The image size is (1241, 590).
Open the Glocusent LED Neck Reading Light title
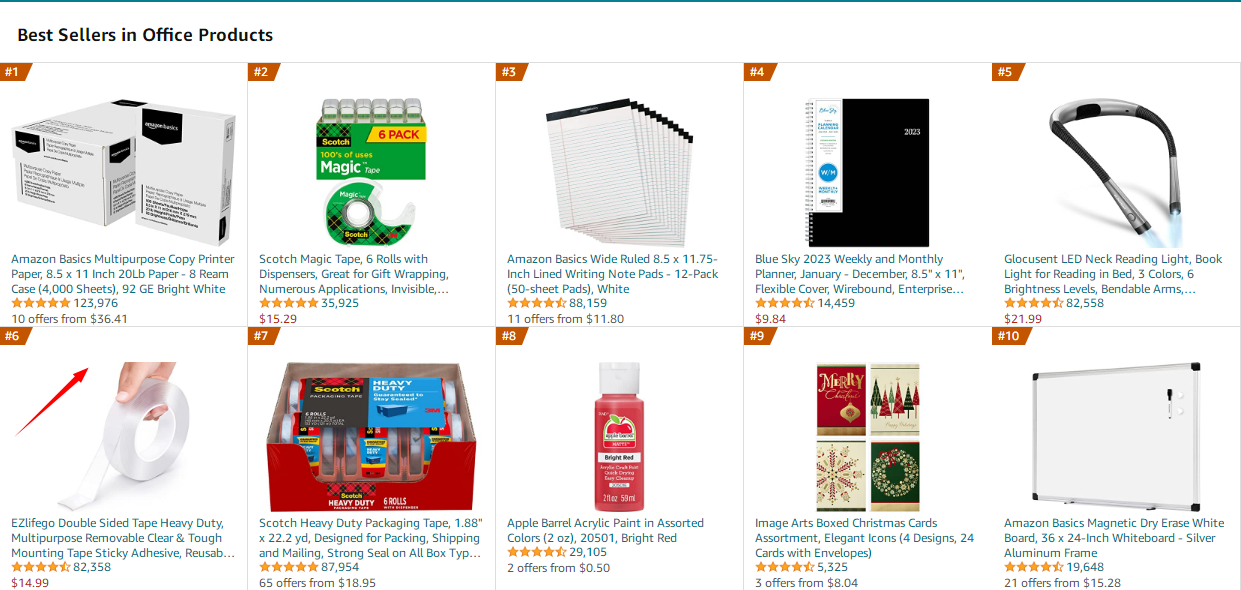click(x=1112, y=274)
